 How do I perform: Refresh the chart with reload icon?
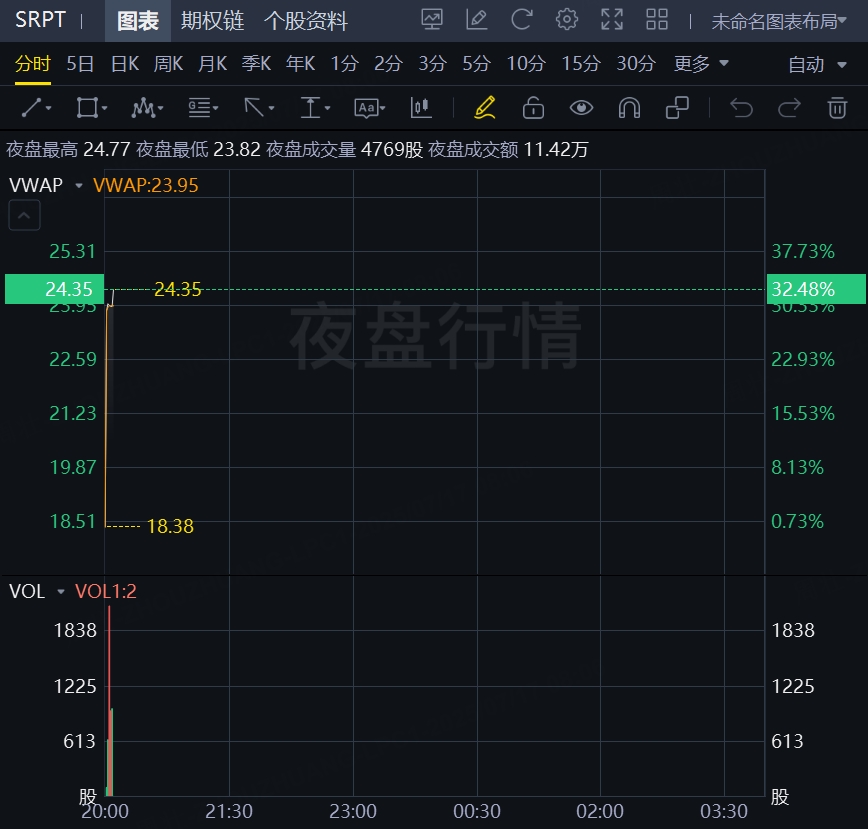coord(521,19)
